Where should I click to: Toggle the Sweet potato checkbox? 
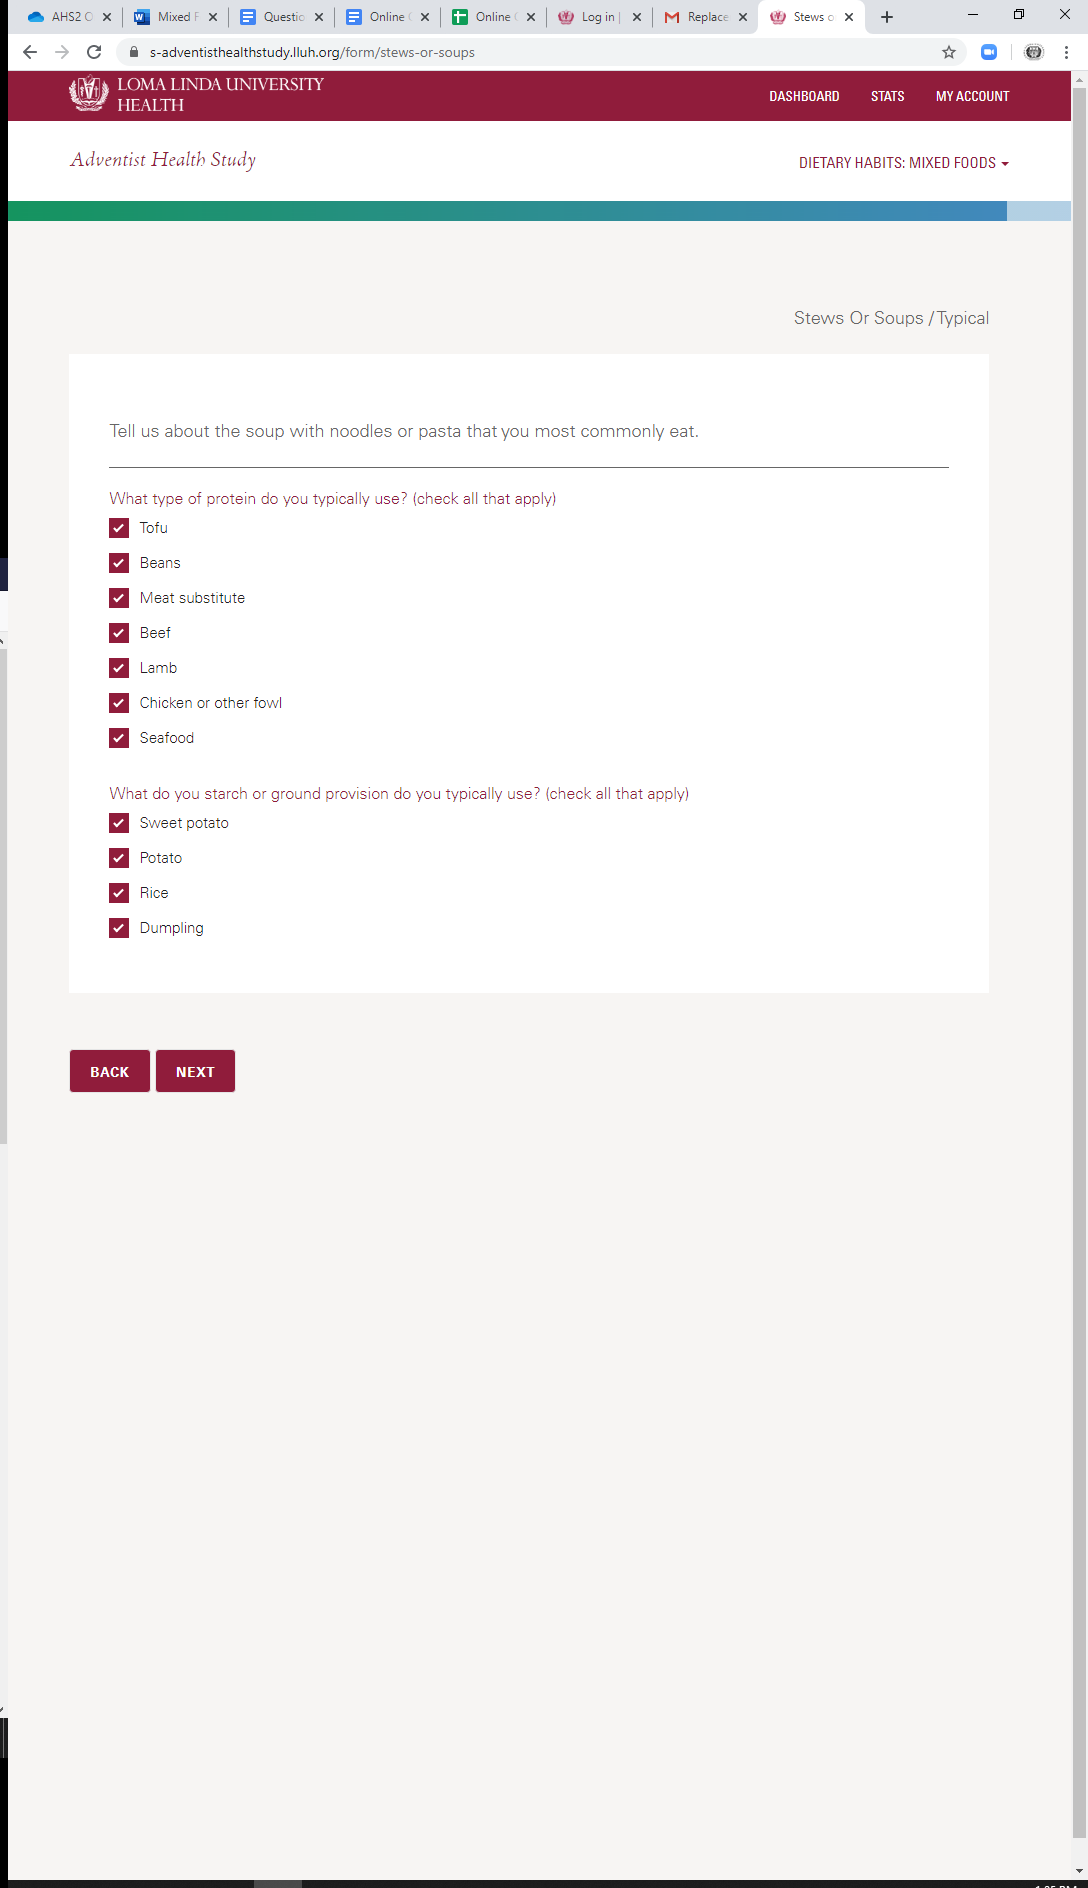[x=119, y=823]
